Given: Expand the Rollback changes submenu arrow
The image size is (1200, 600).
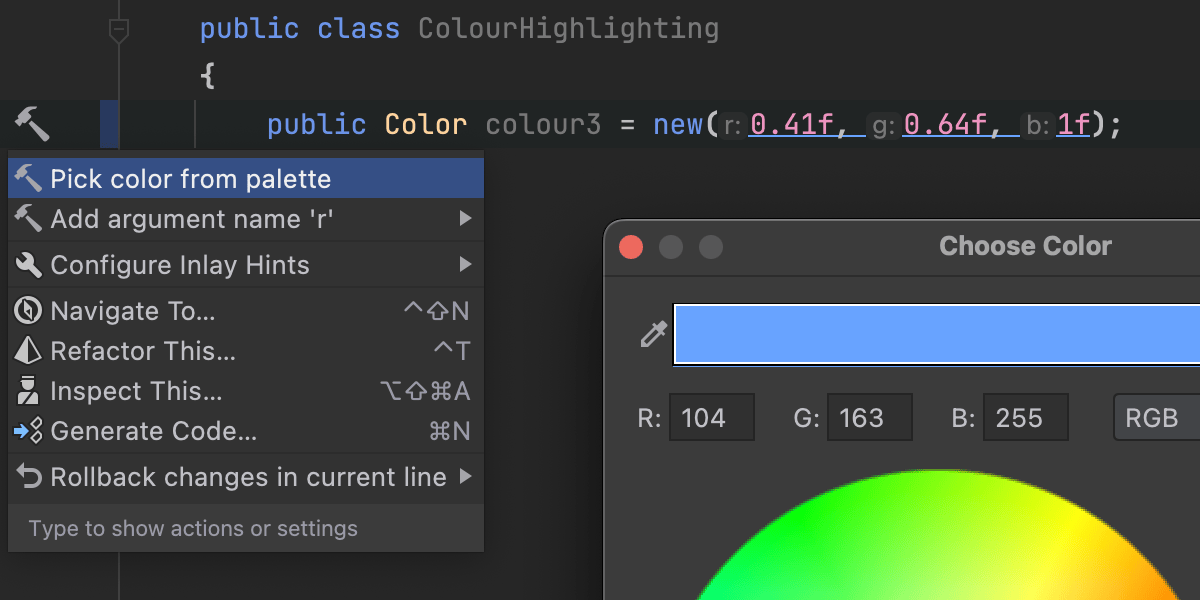Looking at the screenshot, I should 465,477.
